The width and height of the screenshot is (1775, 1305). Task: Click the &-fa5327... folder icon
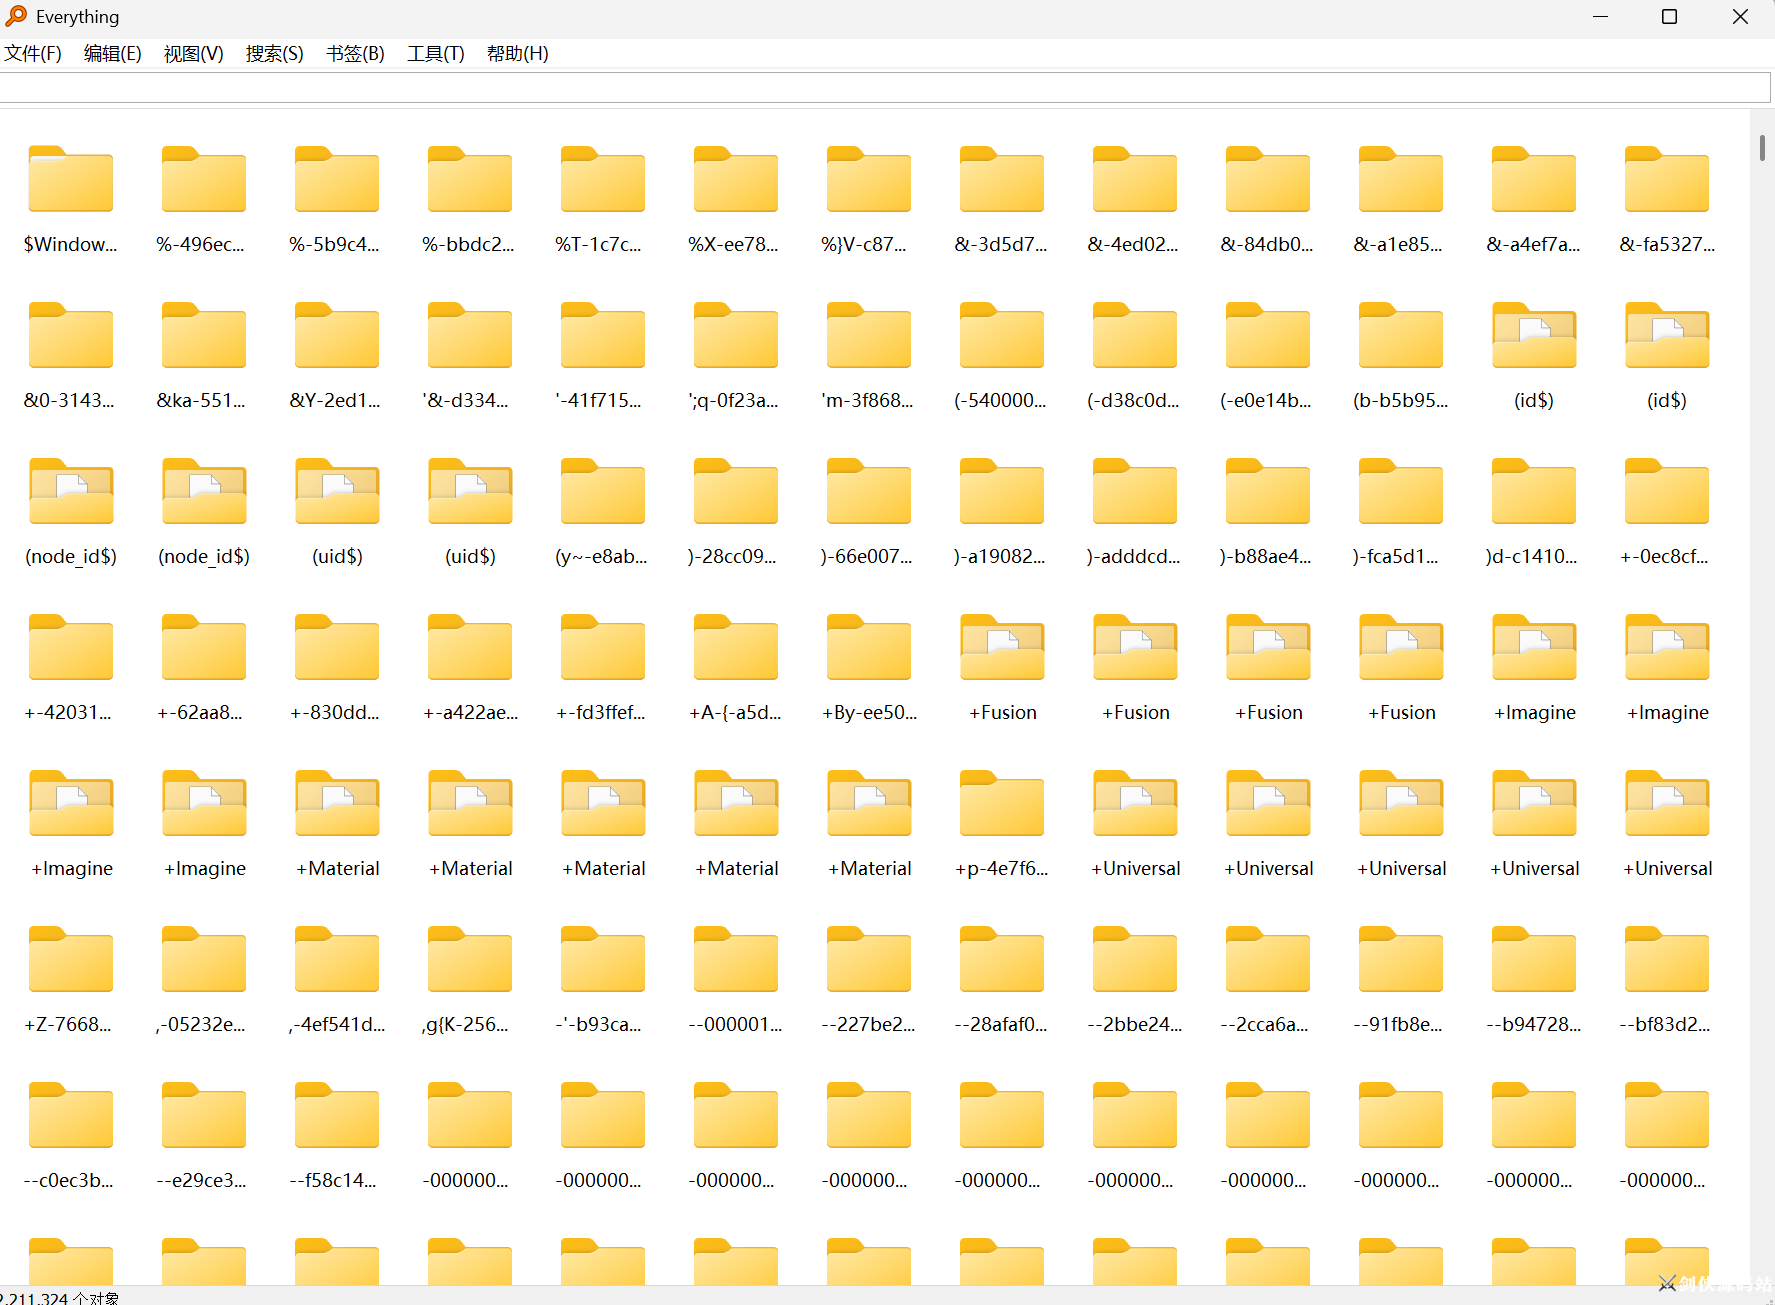(1667, 180)
